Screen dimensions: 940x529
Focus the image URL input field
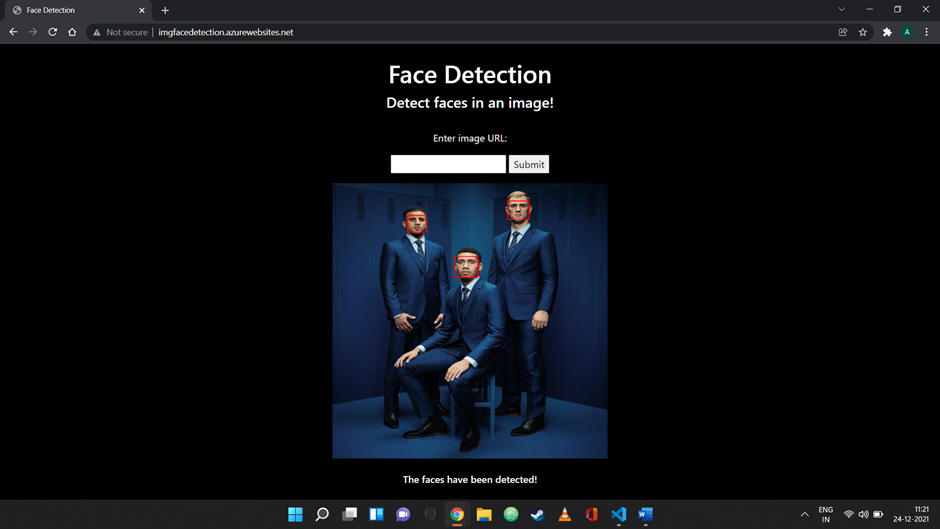[448, 164]
